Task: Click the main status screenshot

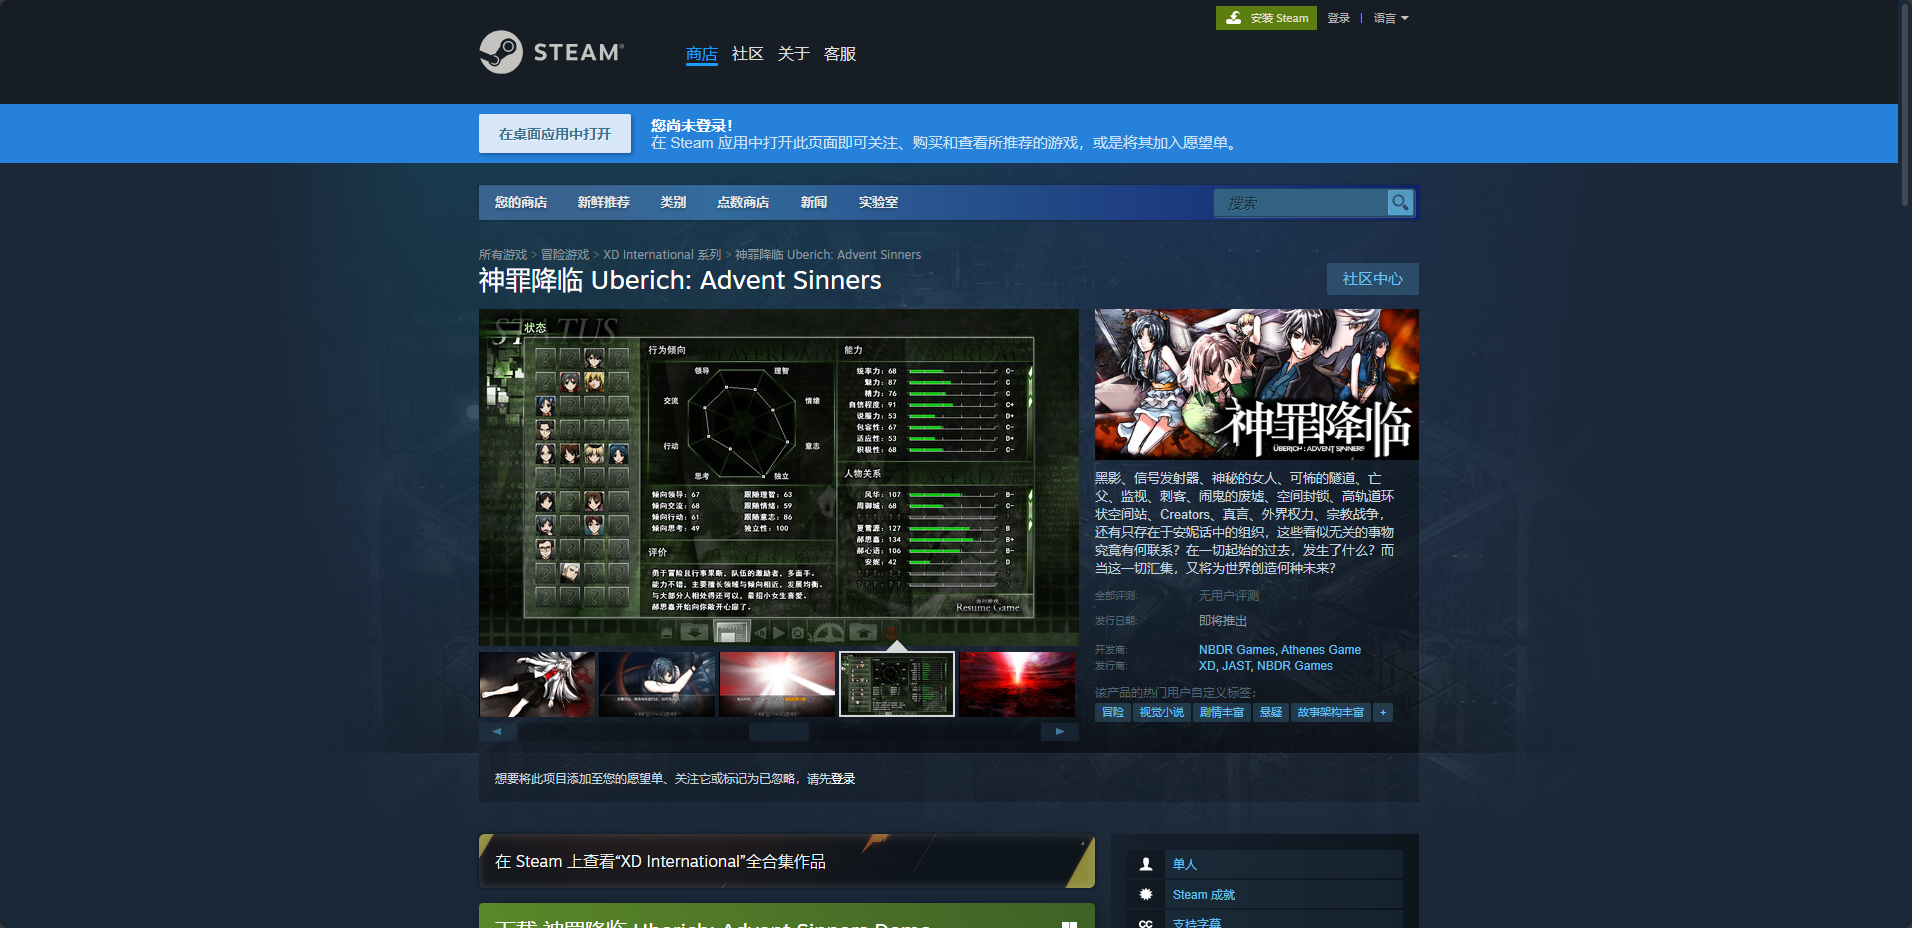Action: coord(779,477)
